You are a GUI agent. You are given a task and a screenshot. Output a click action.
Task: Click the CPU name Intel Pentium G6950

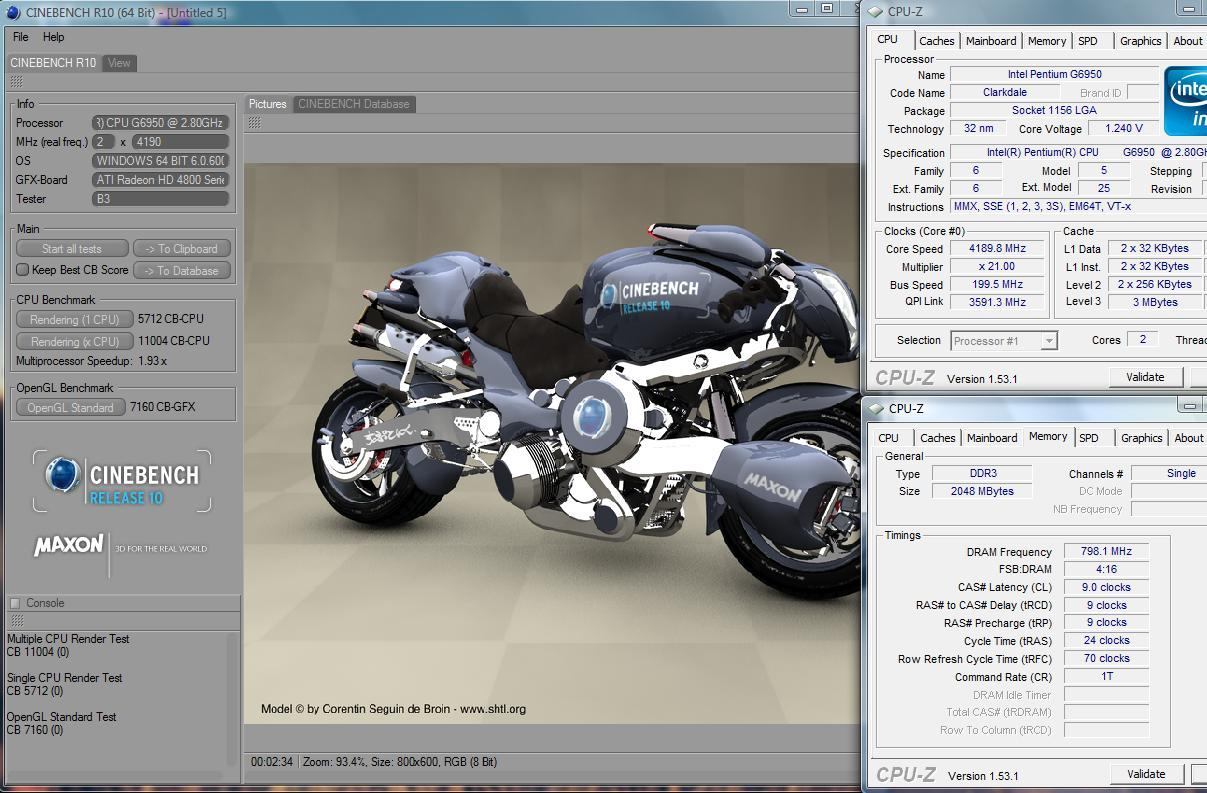pos(1054,74)
